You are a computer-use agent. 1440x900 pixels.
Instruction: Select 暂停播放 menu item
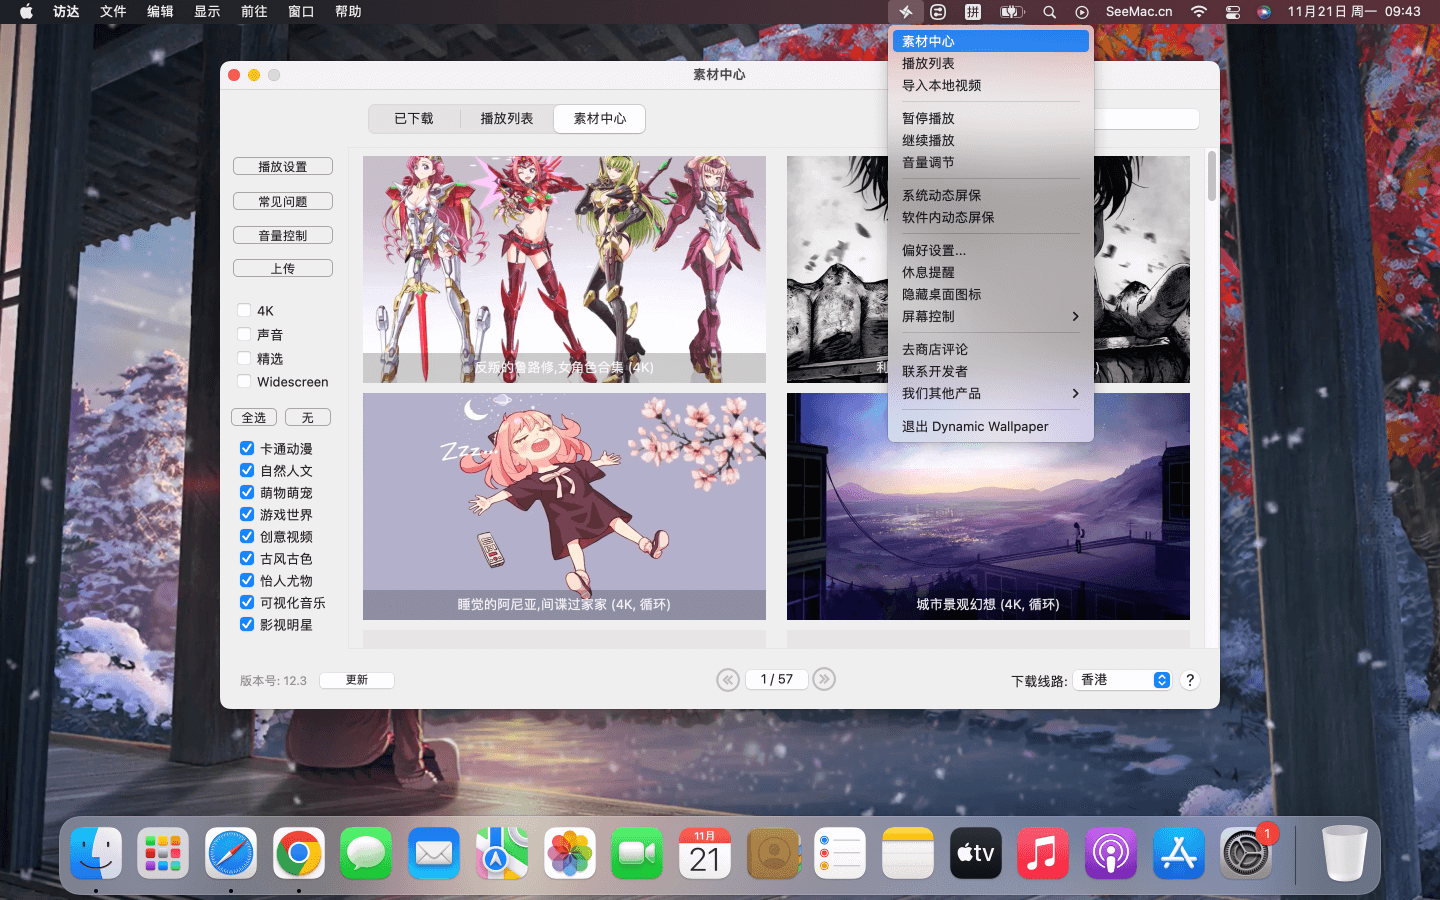pos(990,118)
